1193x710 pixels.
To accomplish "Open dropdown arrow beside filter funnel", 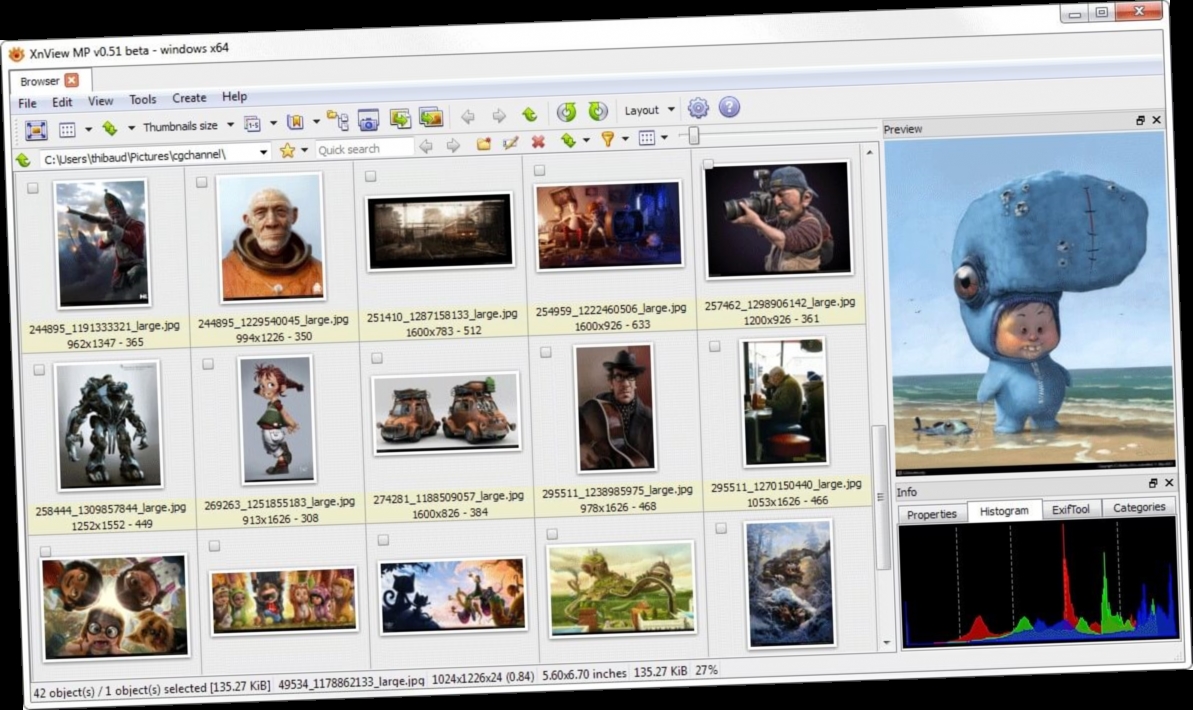I will click(625, 138).
